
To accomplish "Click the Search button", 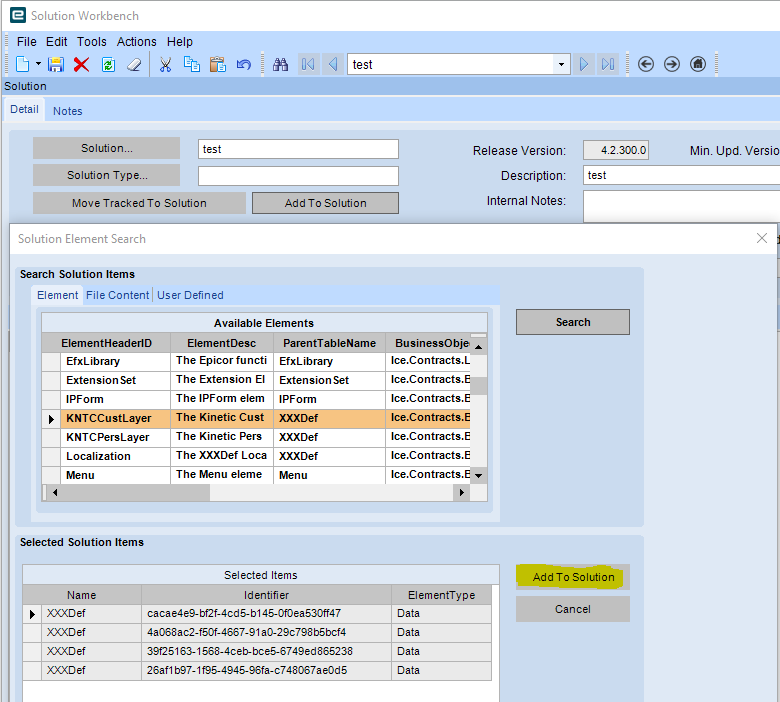I will [x=572, y=322].
